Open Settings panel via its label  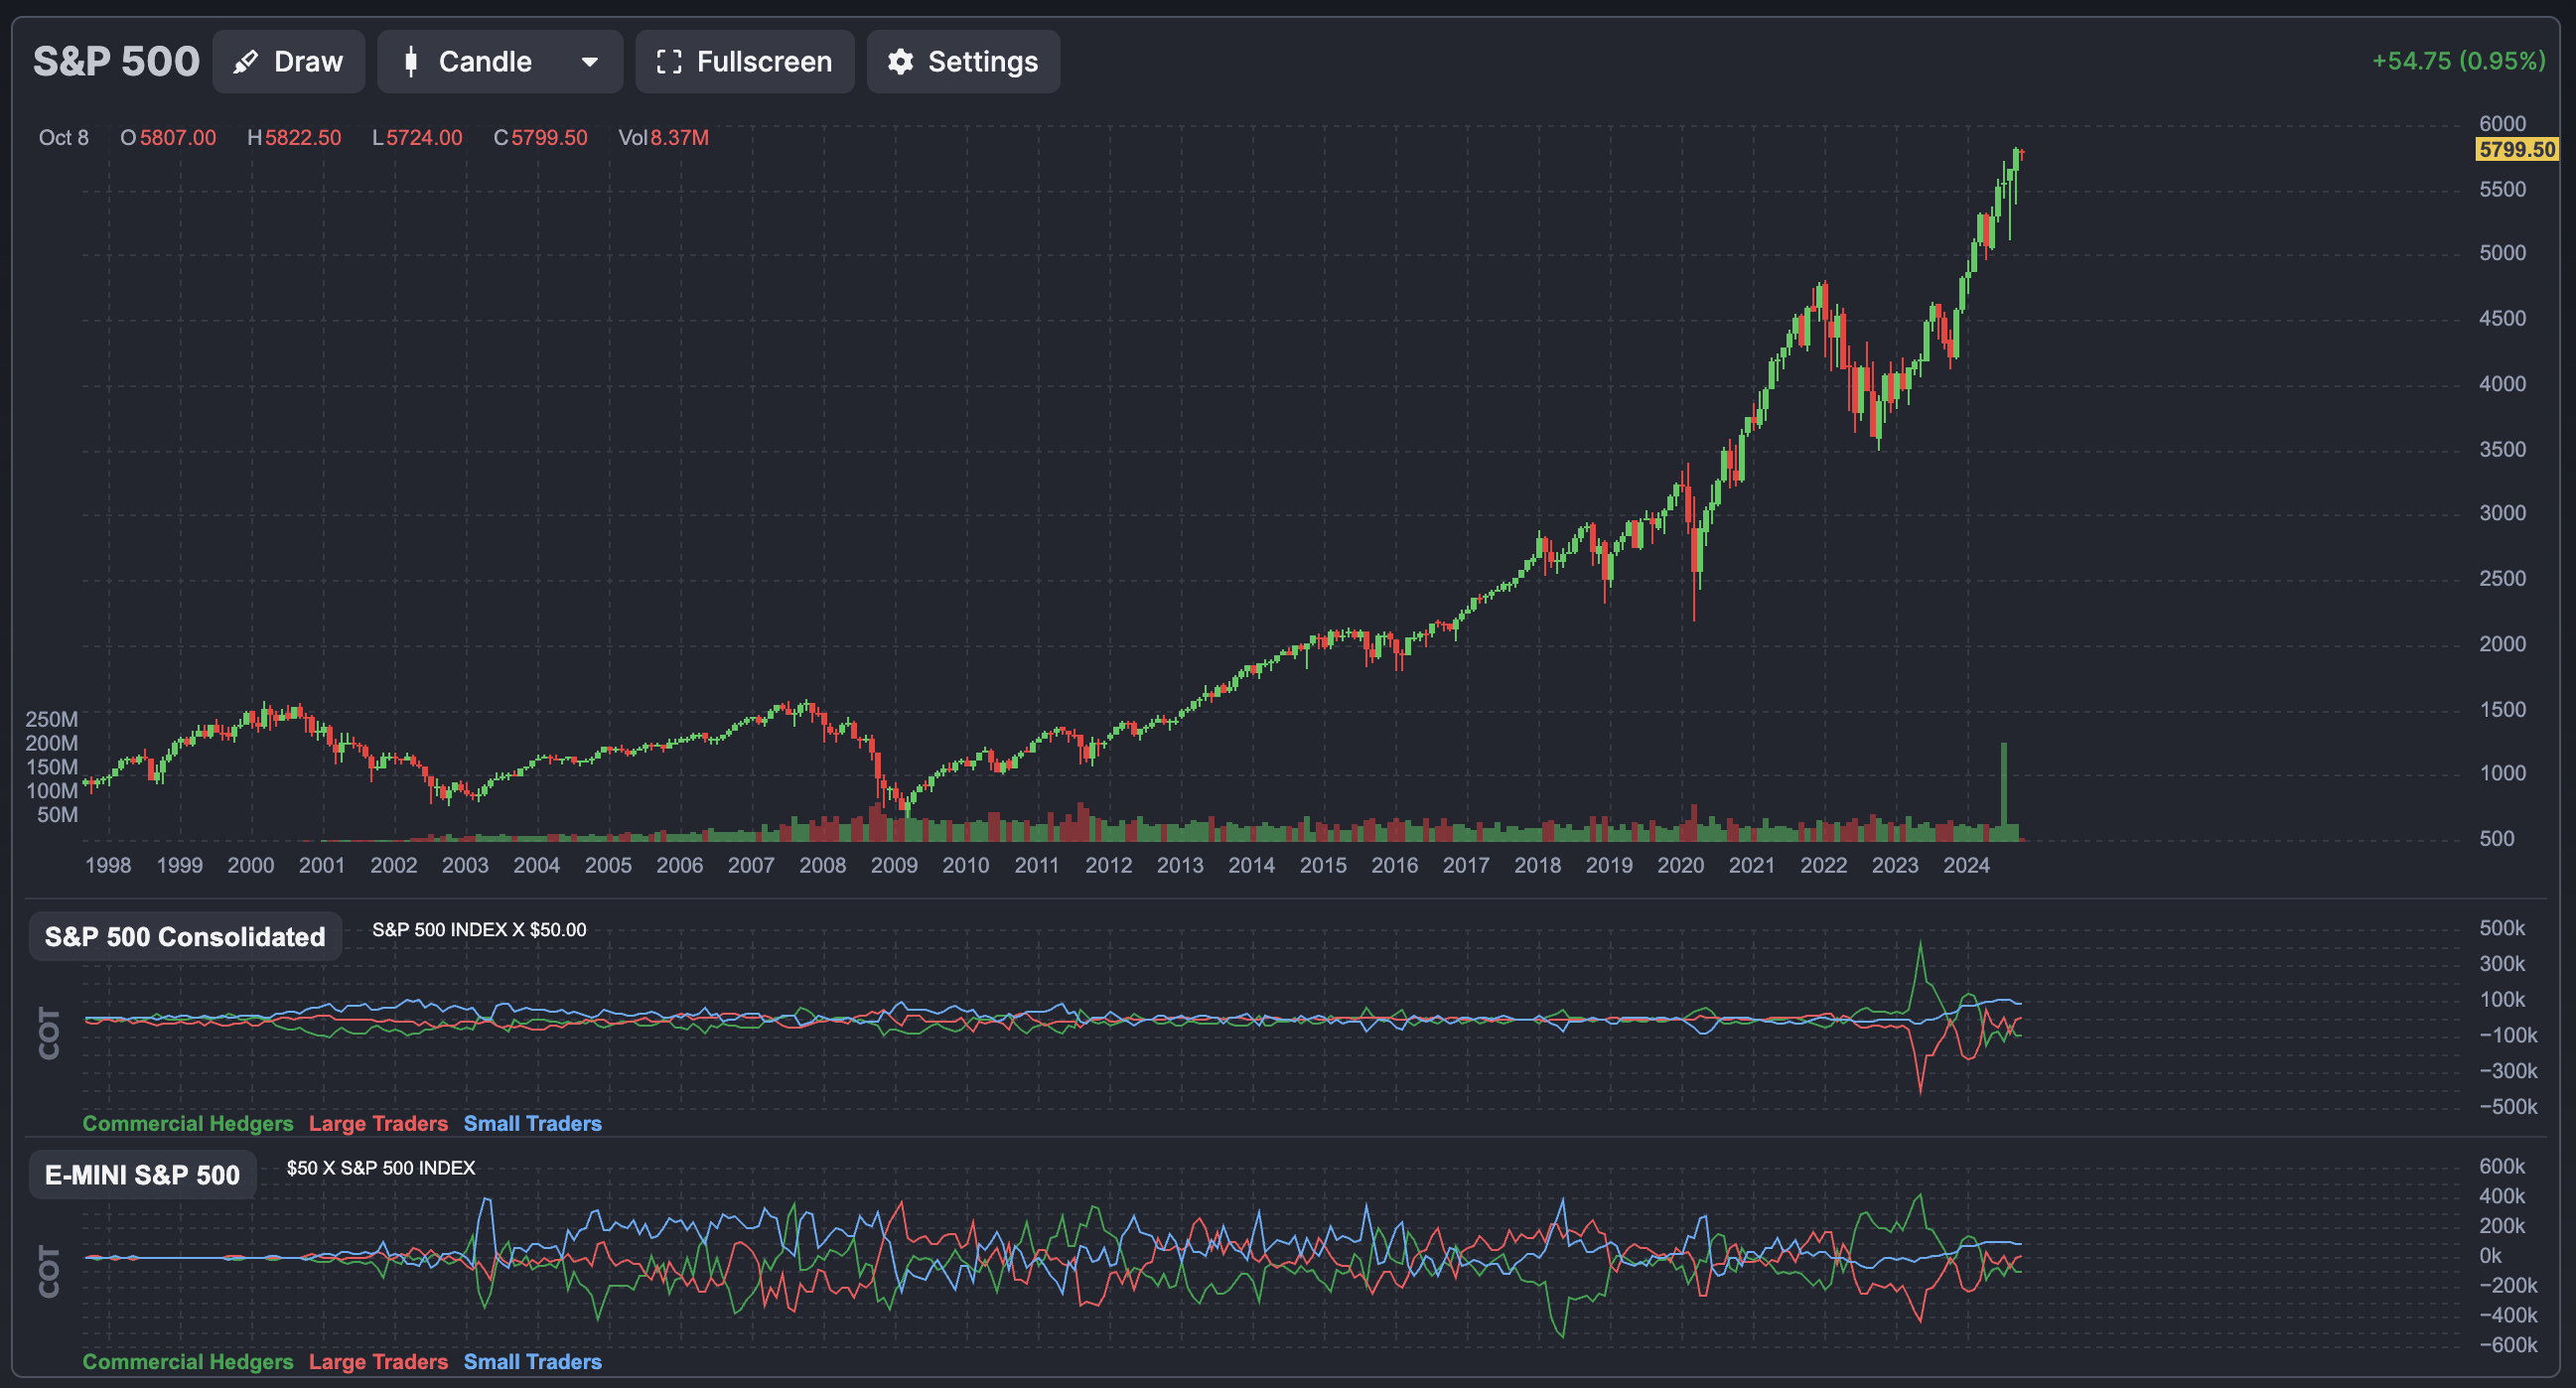(982, 62)
